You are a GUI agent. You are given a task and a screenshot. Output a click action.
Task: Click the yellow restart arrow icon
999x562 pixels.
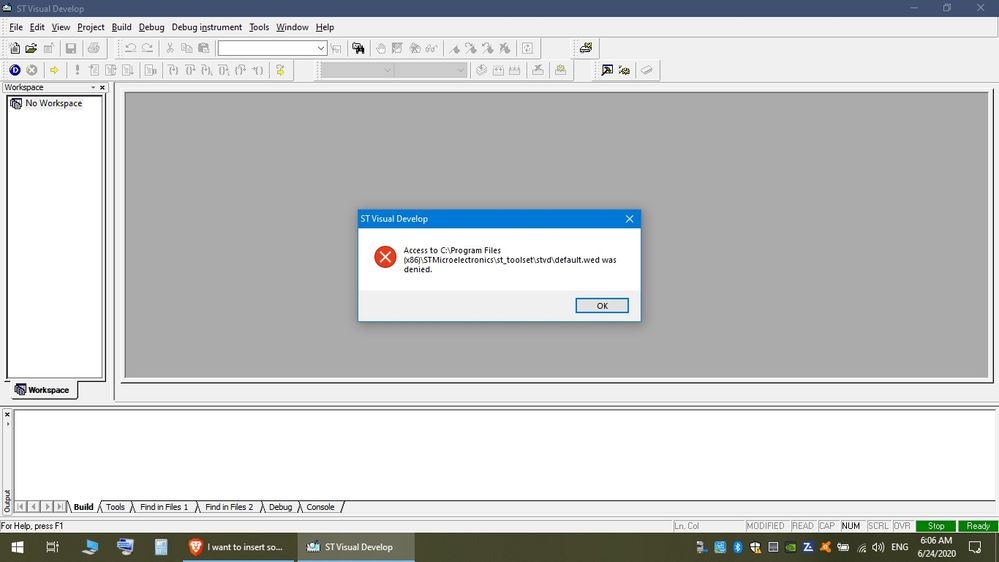click(x=280, y=70)
